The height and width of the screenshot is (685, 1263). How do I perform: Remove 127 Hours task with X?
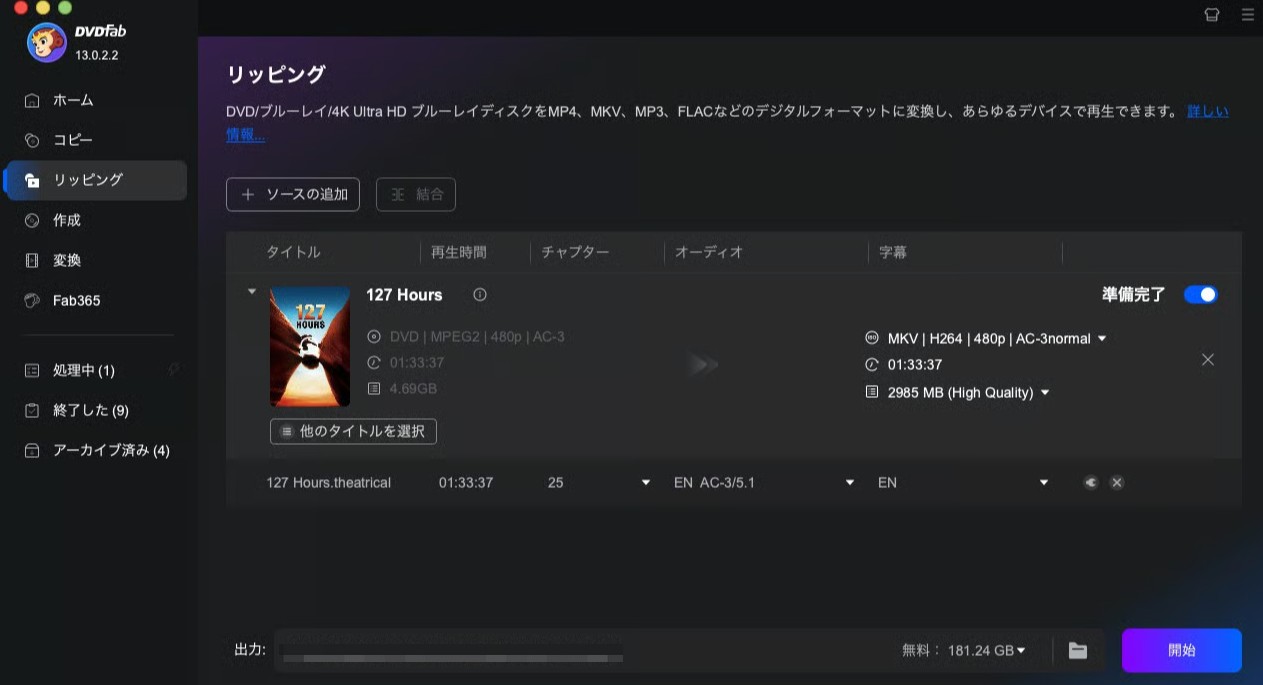[1208, 360]
